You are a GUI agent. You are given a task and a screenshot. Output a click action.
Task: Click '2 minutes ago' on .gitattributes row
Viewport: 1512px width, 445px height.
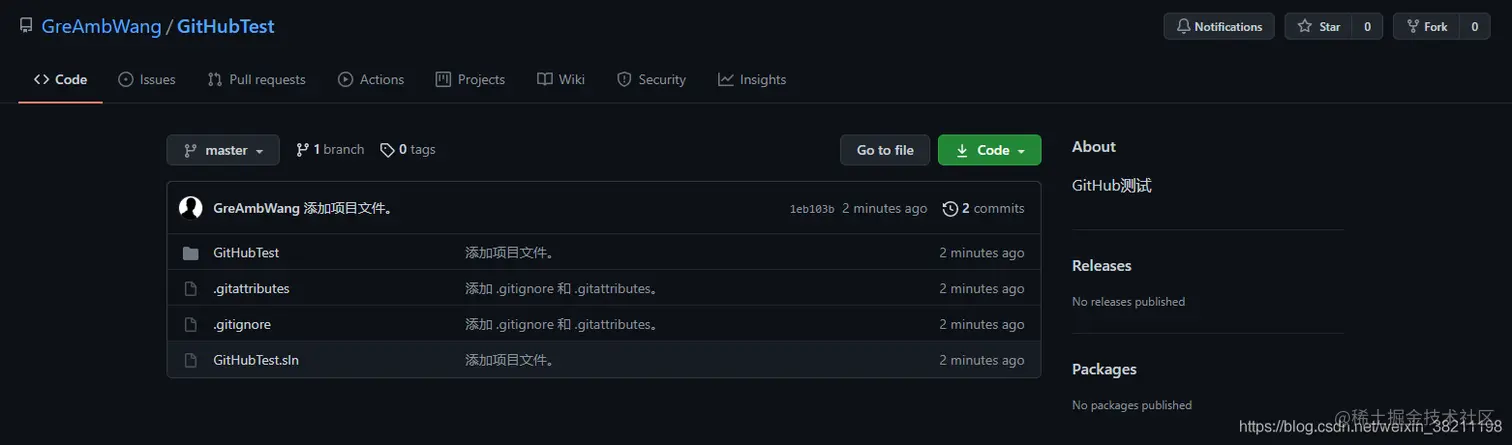coord(982,288)
